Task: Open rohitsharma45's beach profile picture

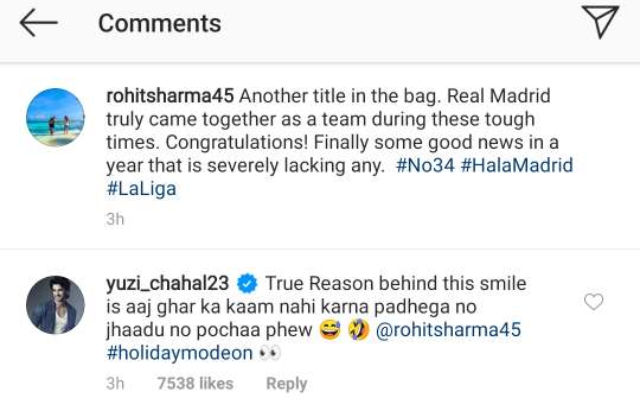Action: (x=56, y=118)
